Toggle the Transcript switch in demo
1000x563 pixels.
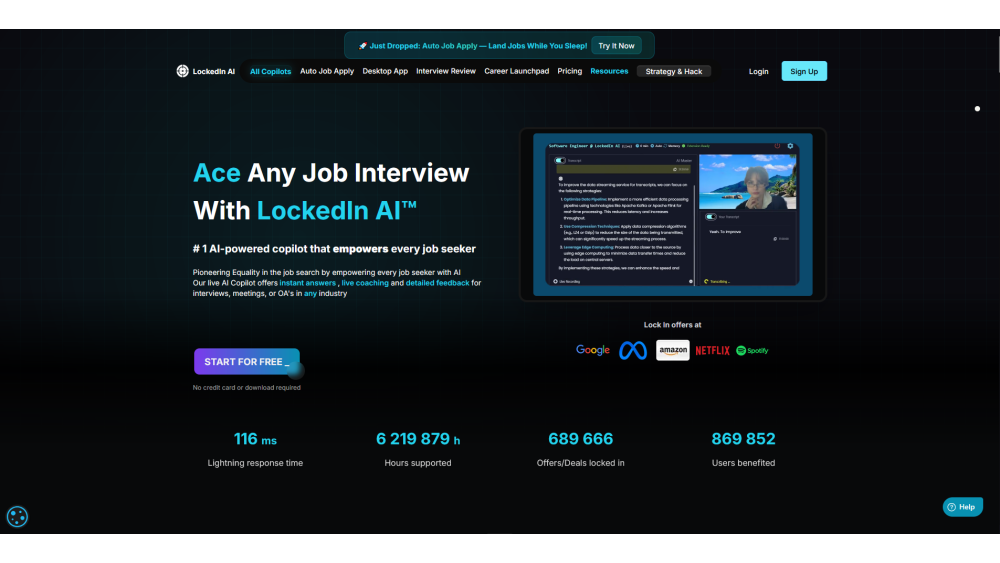point(560,160)
